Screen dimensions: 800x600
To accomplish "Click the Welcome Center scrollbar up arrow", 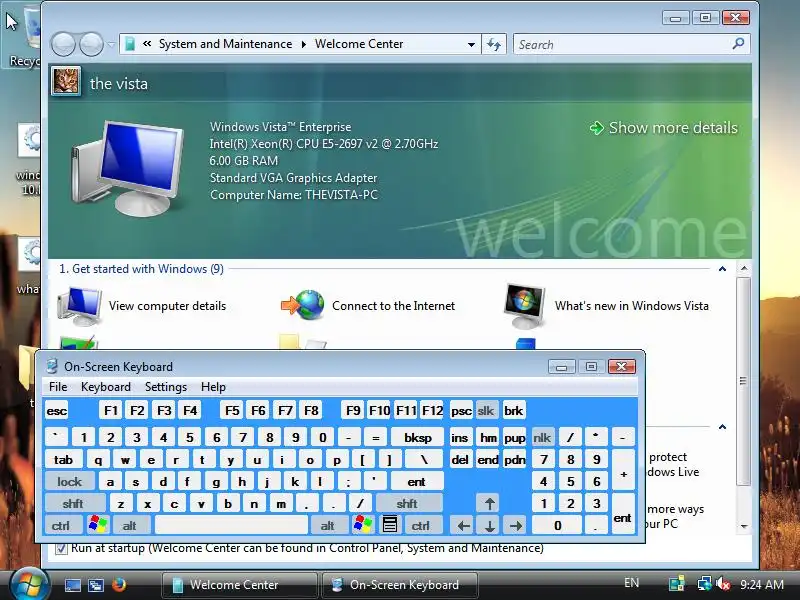I will pos(744,268).
